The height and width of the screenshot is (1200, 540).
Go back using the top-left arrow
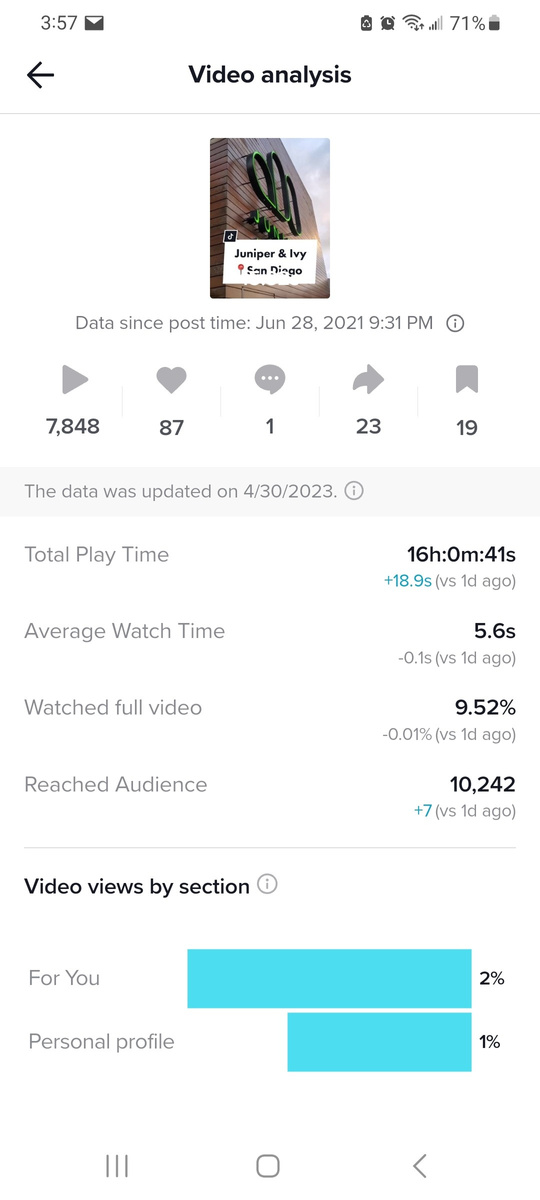pyautogui.click(x=40, y=75)
